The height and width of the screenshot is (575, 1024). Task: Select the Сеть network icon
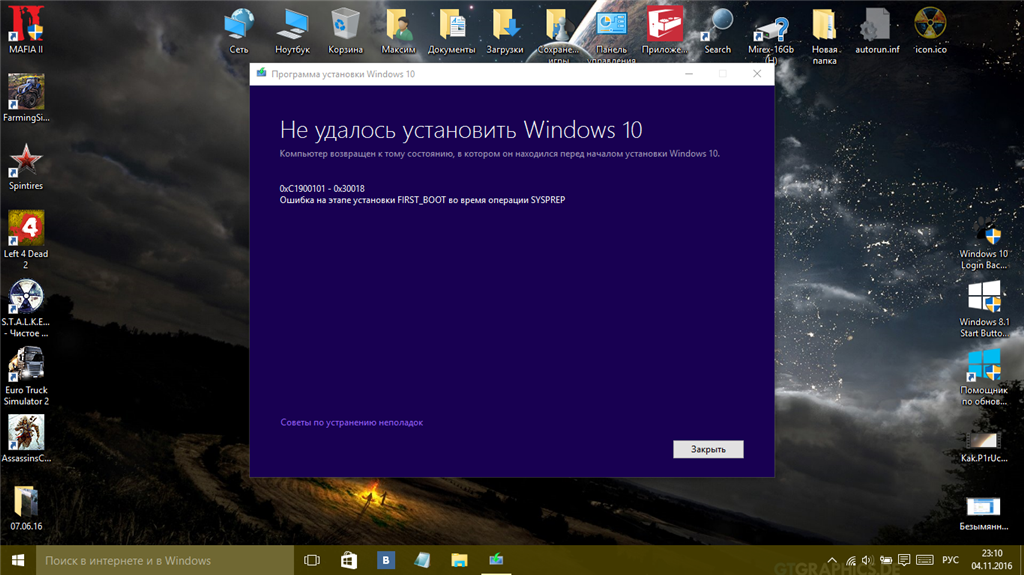(x=239, y=30)
